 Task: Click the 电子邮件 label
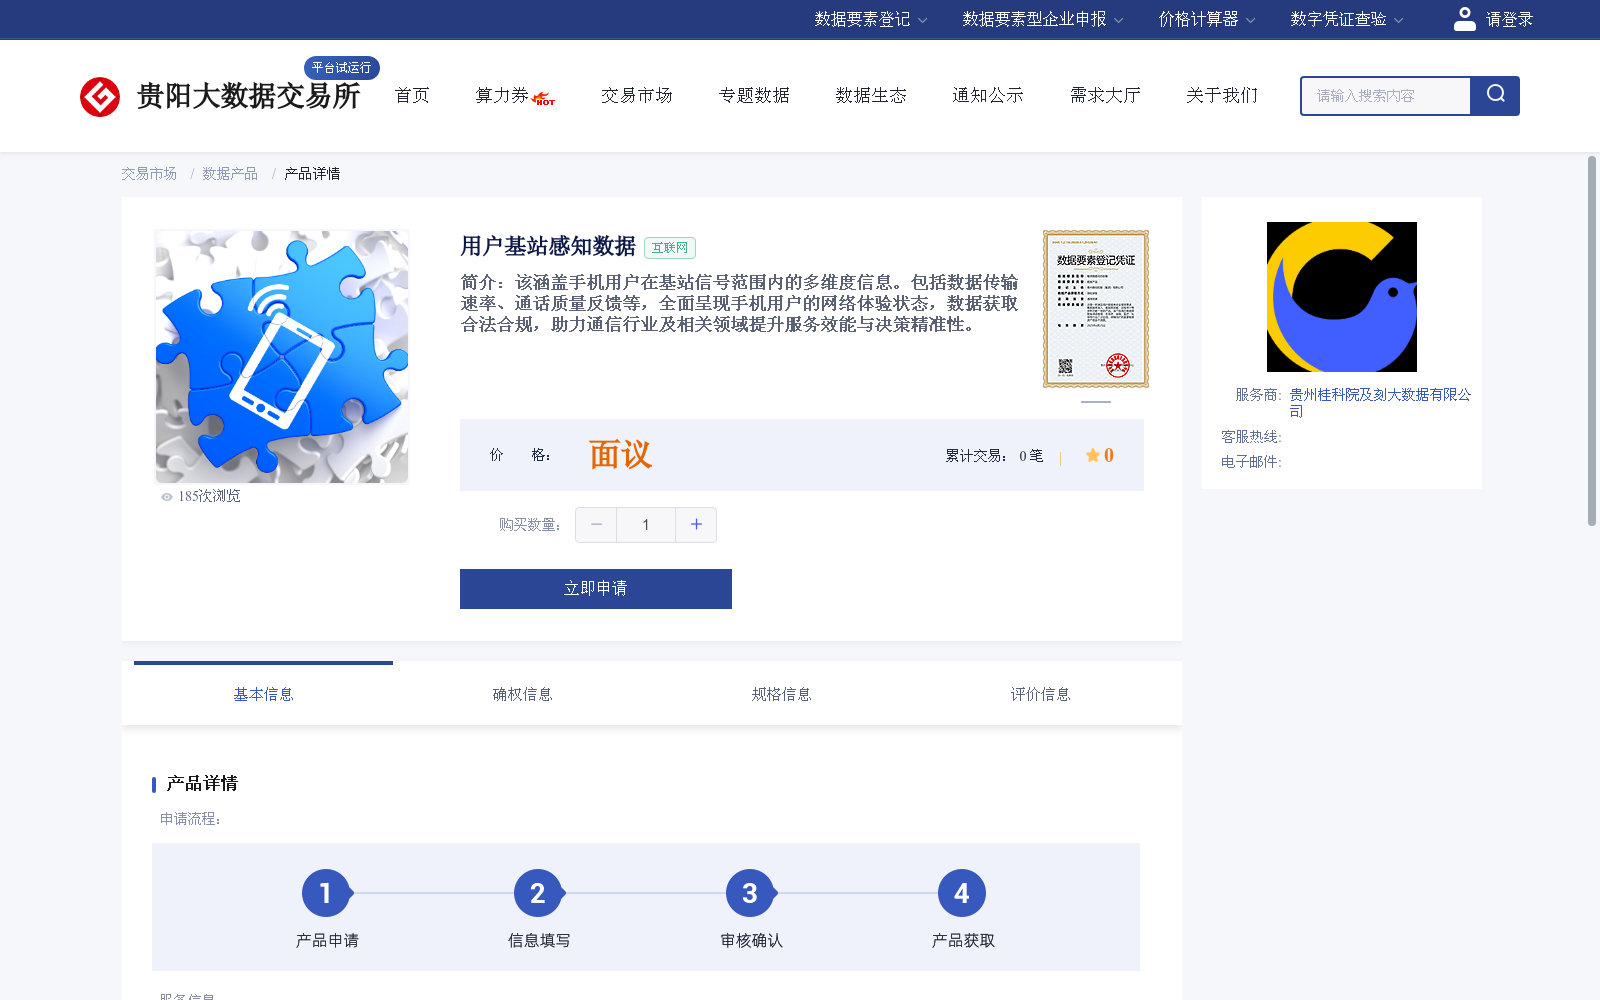(x=1251, y=462)
